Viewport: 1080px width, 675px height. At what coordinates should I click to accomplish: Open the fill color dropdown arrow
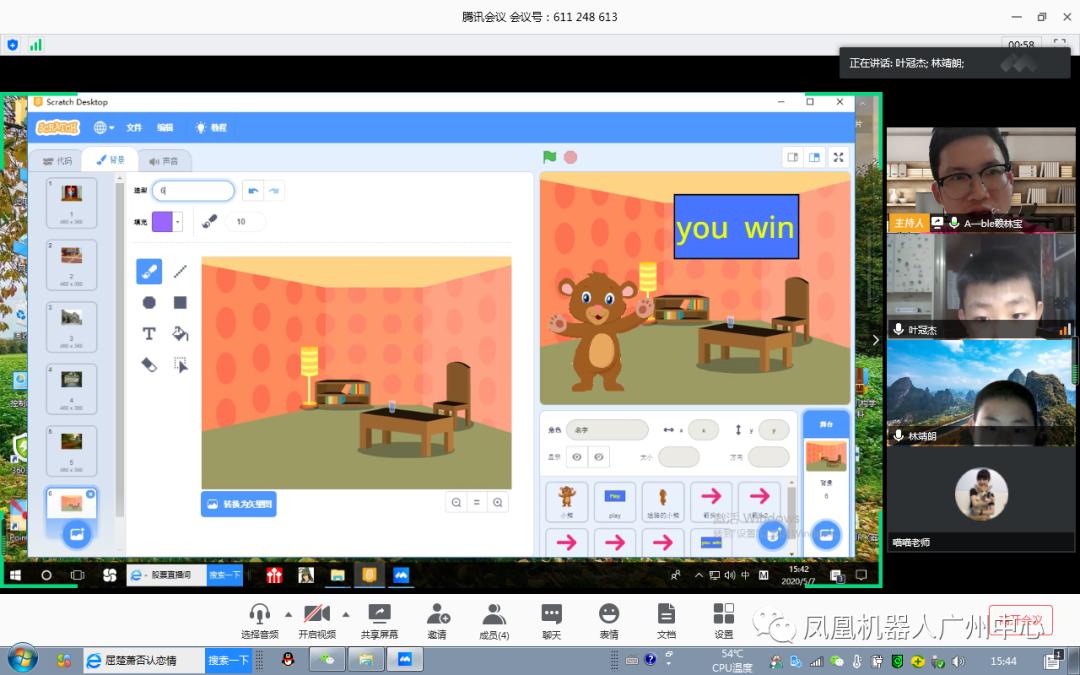178,222
